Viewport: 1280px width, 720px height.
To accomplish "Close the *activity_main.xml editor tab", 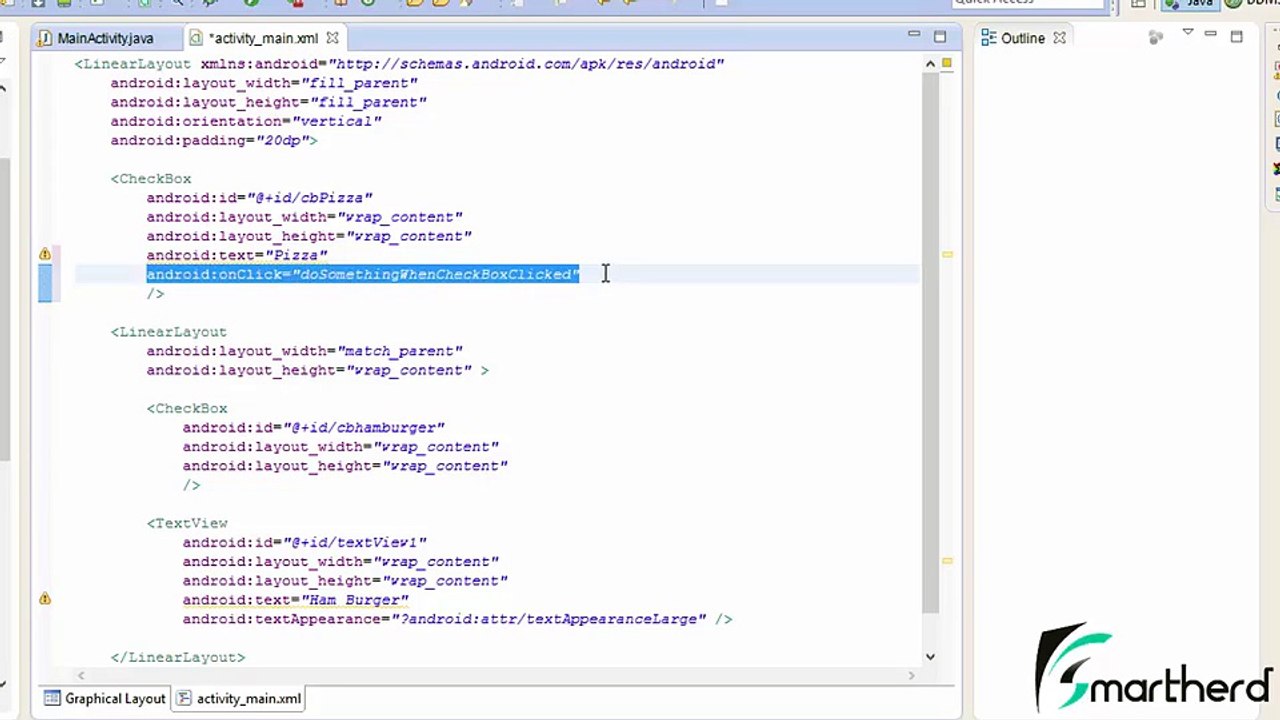I will [332, 38].
